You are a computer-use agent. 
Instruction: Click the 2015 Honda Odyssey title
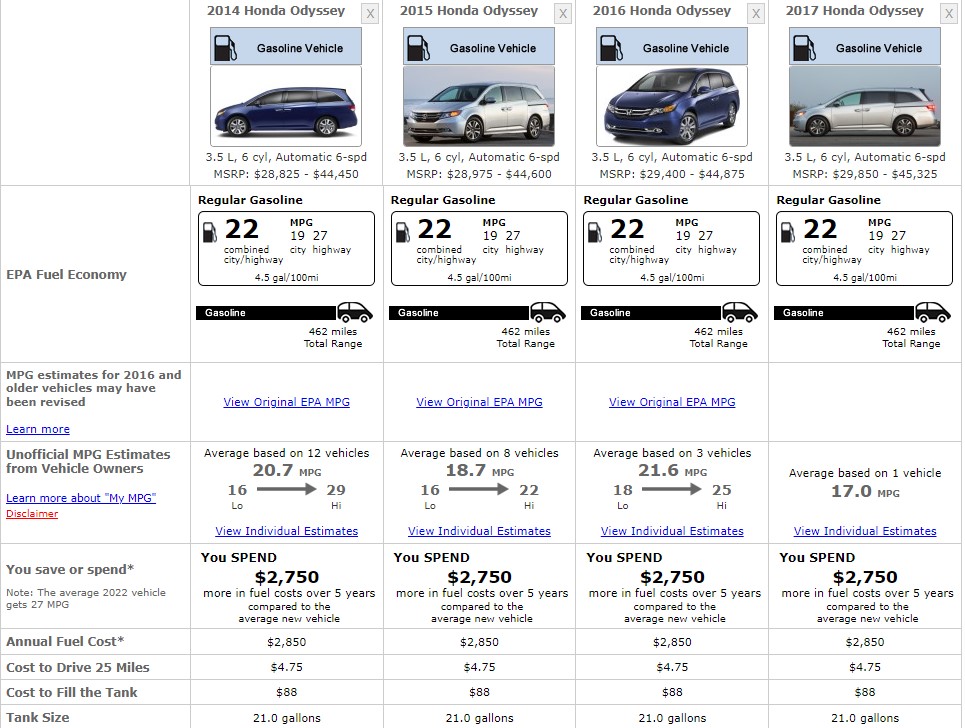point(468,10)
